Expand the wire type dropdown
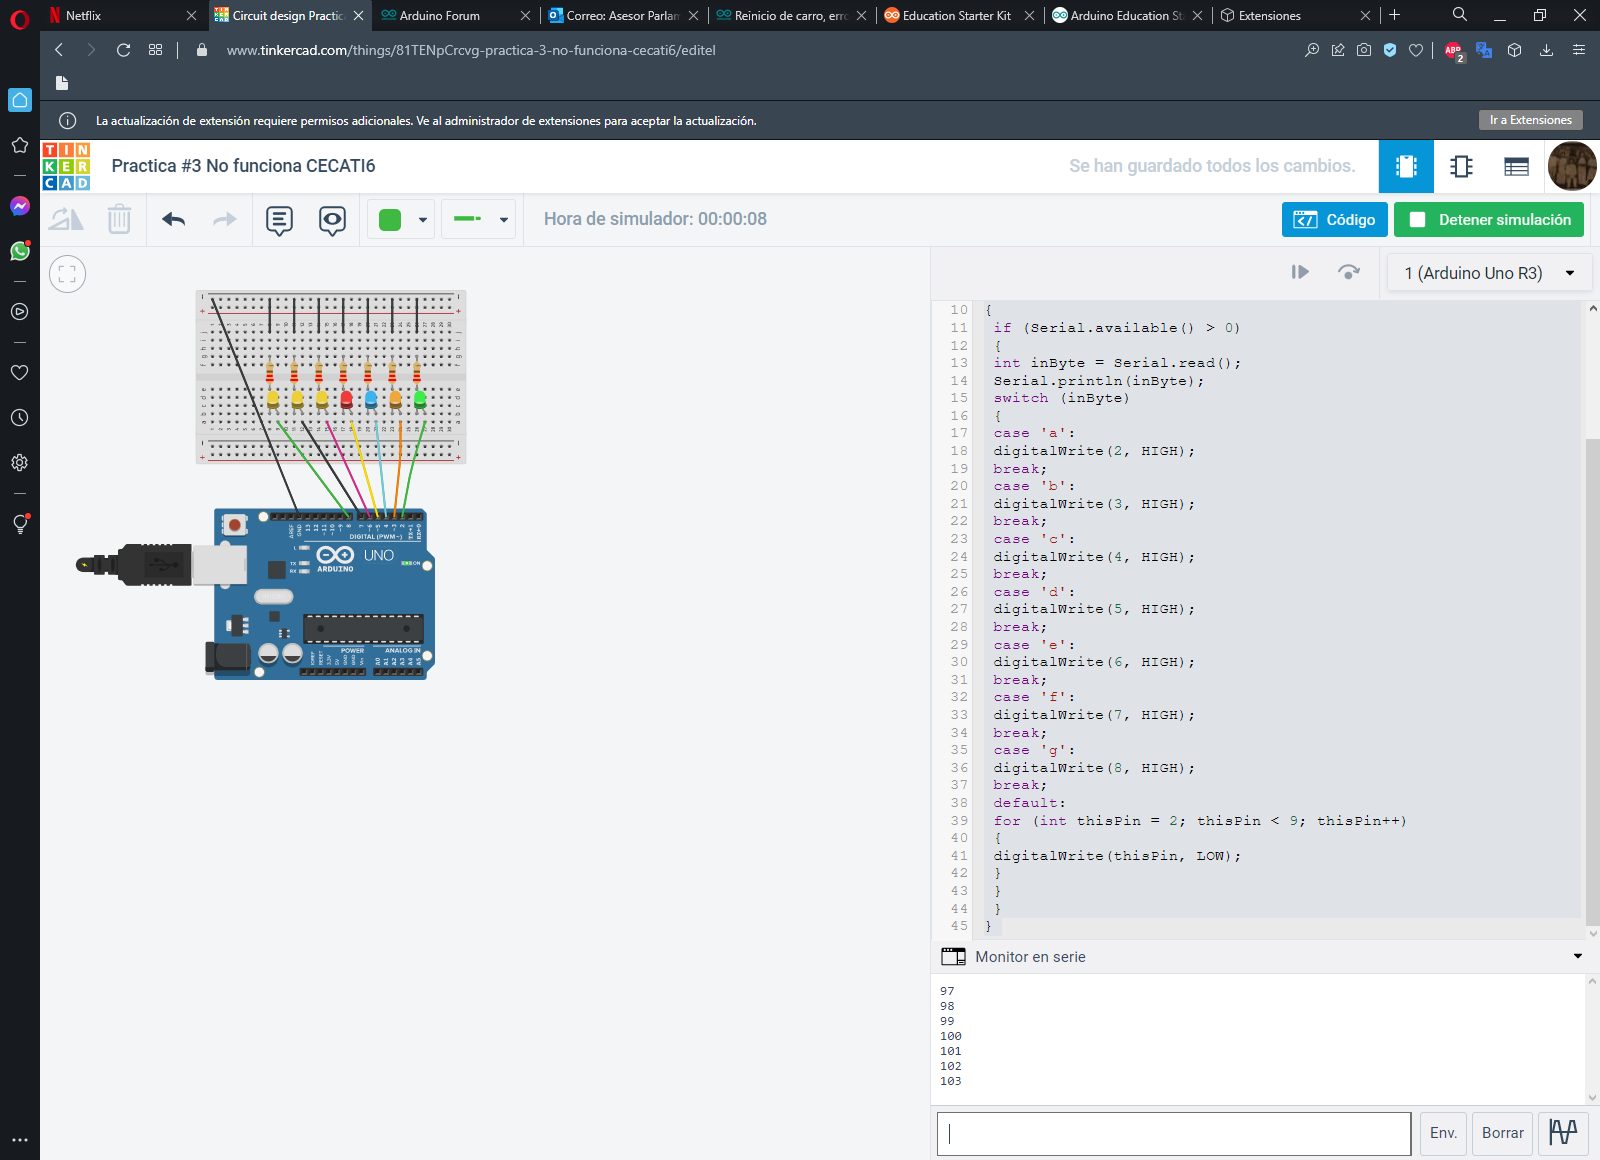Image resolution: width=1600 pixels, height=1160 pixels. point(503,220)
